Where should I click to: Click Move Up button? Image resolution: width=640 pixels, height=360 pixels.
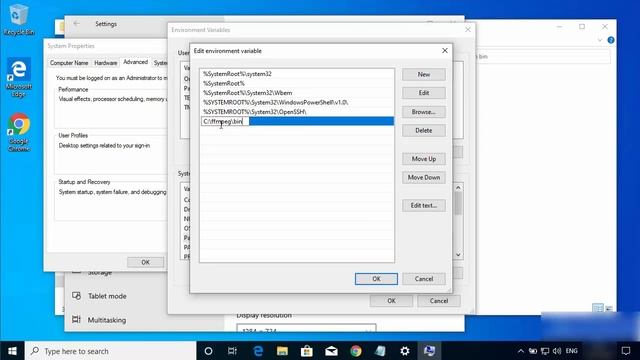(424, 159)
